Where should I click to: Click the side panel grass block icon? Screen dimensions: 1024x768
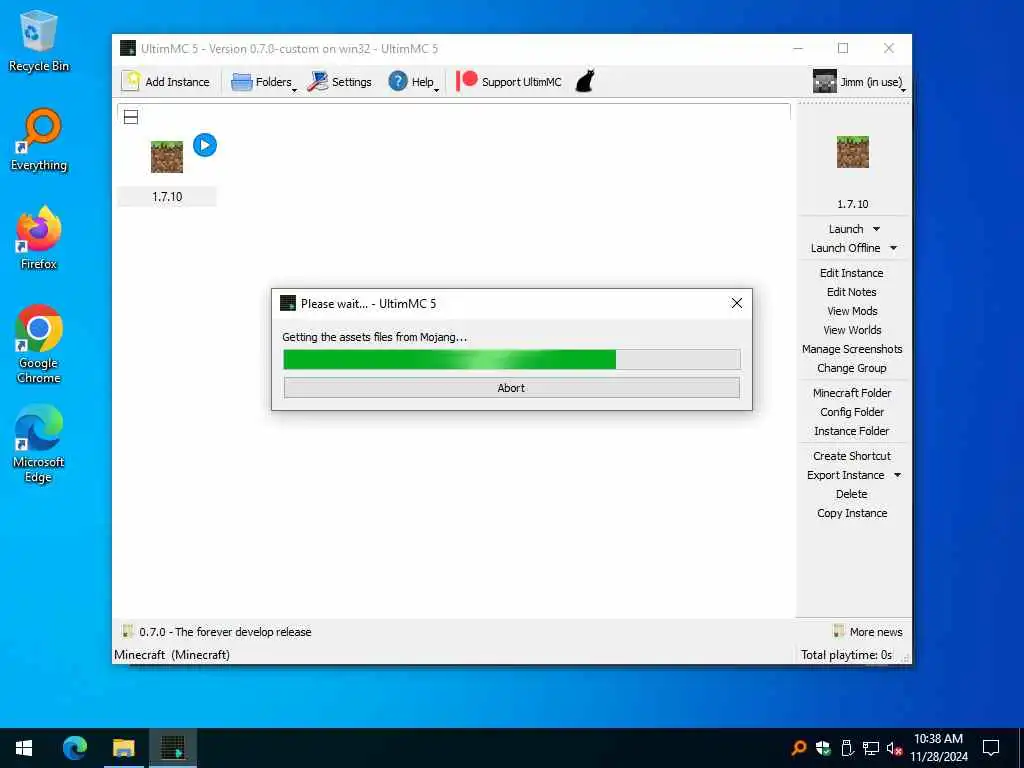[852, 152]
